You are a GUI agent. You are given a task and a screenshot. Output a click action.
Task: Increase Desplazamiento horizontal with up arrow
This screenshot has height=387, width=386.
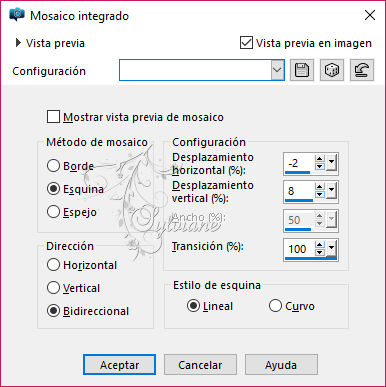pos(320,159)
